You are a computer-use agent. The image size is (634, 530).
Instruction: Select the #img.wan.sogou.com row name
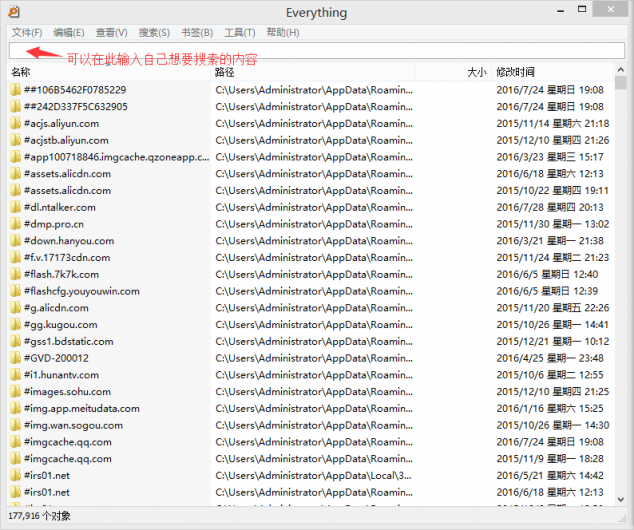[73, 425]
